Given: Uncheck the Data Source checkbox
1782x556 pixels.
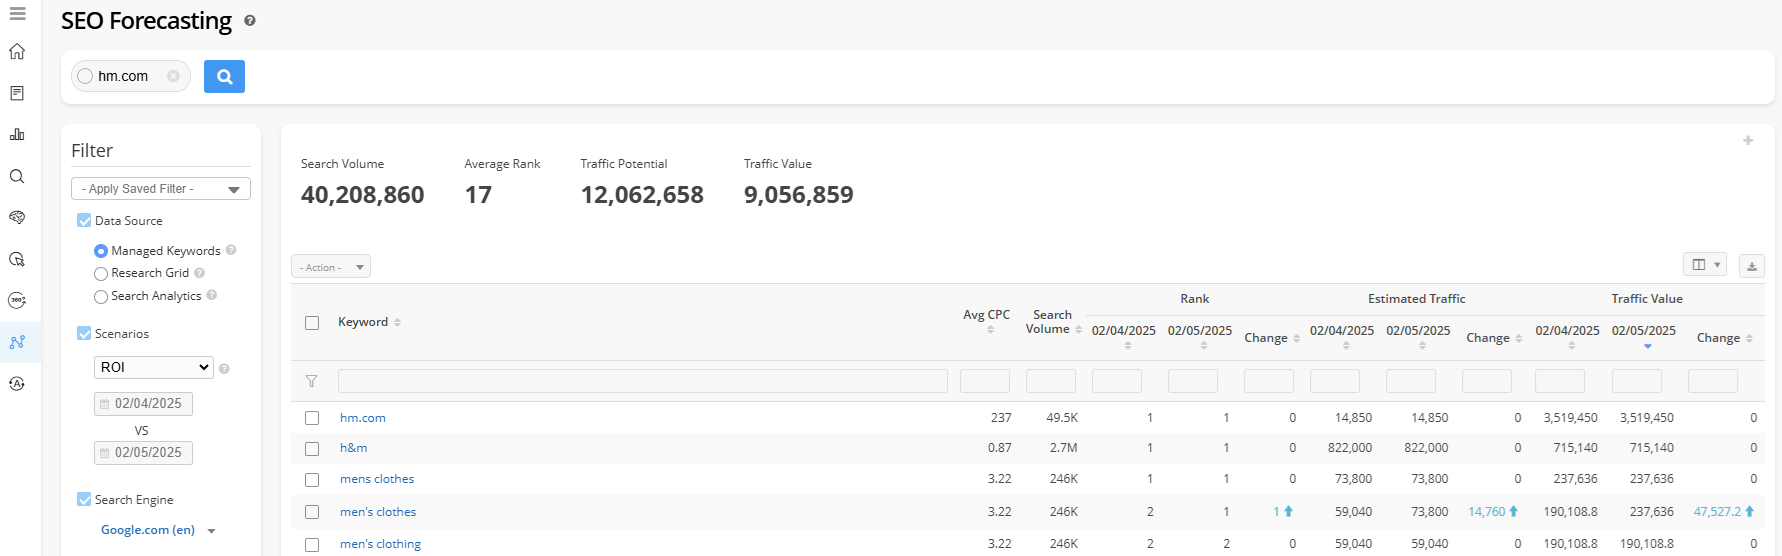Looking at the screenshot, I should tap(84, 221).
